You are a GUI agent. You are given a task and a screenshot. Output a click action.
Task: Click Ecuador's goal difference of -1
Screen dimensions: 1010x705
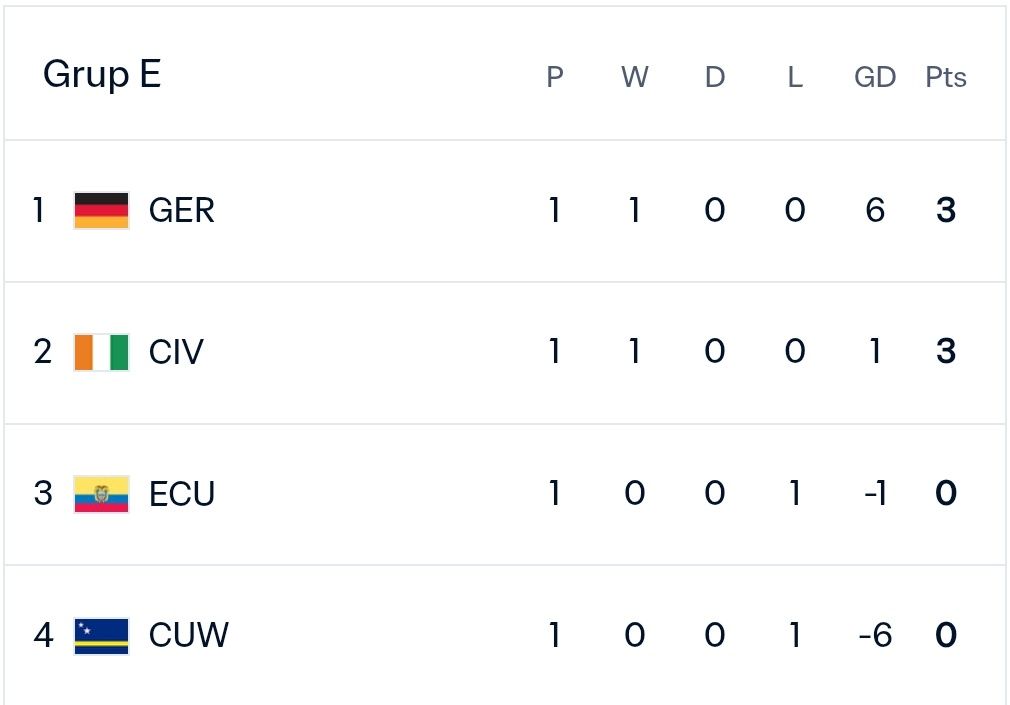(875, 494)
